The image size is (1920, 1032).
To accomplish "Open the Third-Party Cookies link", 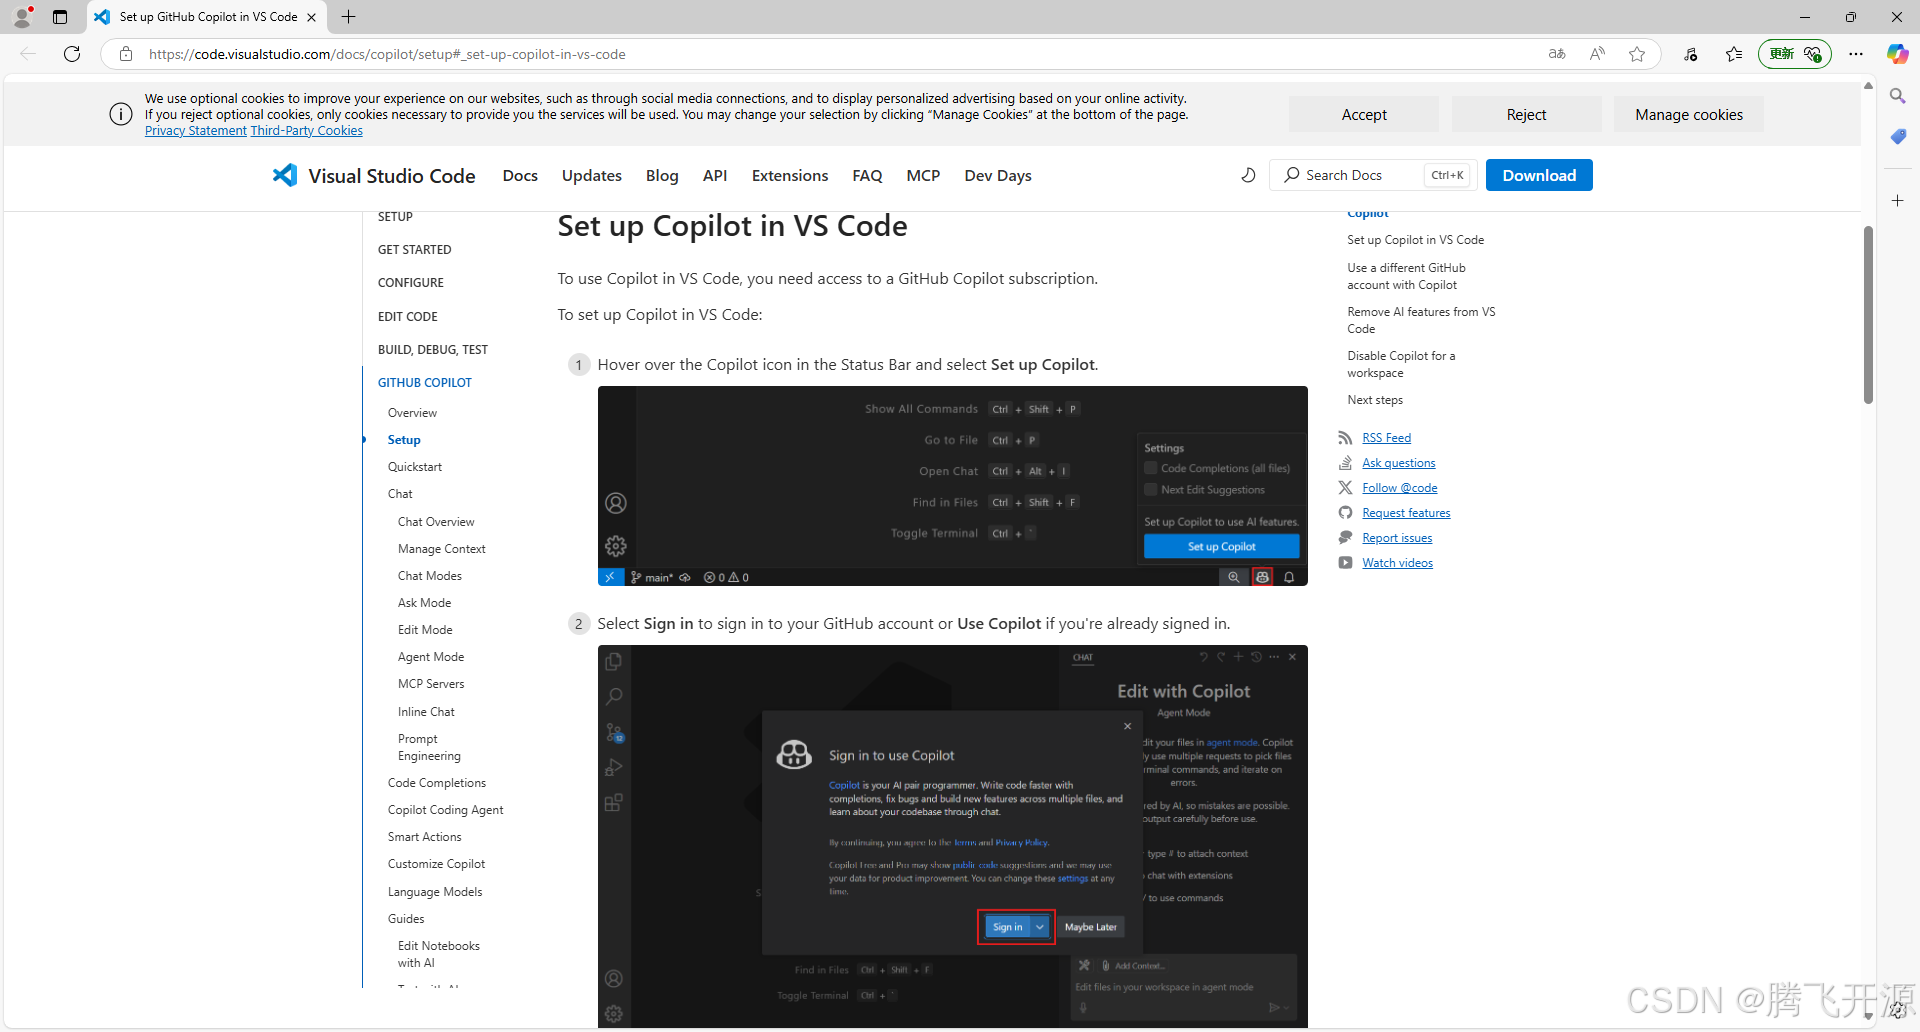I will [x=307, y=131].
